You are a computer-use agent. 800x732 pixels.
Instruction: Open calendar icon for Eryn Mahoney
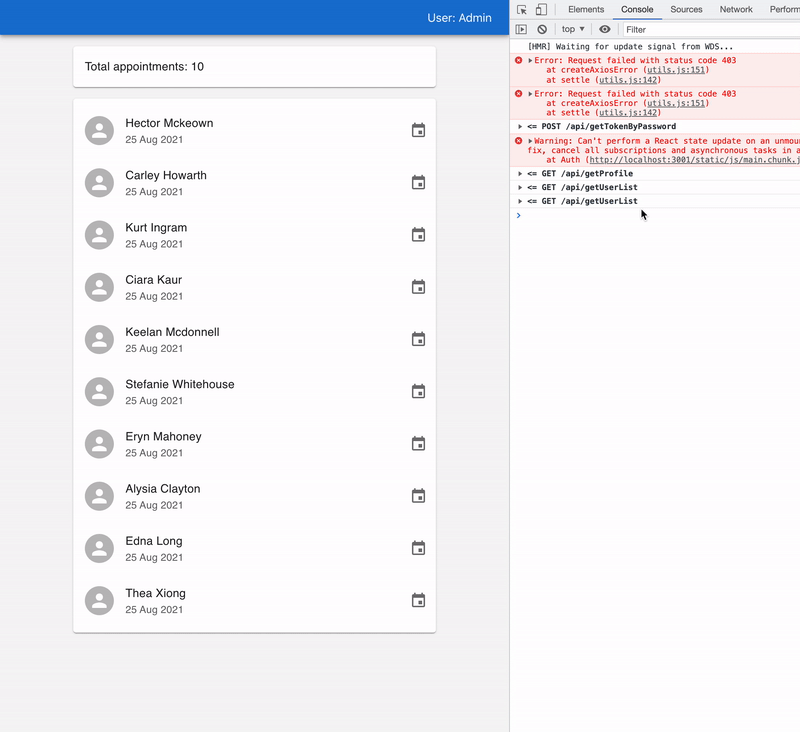click(418, 443)
